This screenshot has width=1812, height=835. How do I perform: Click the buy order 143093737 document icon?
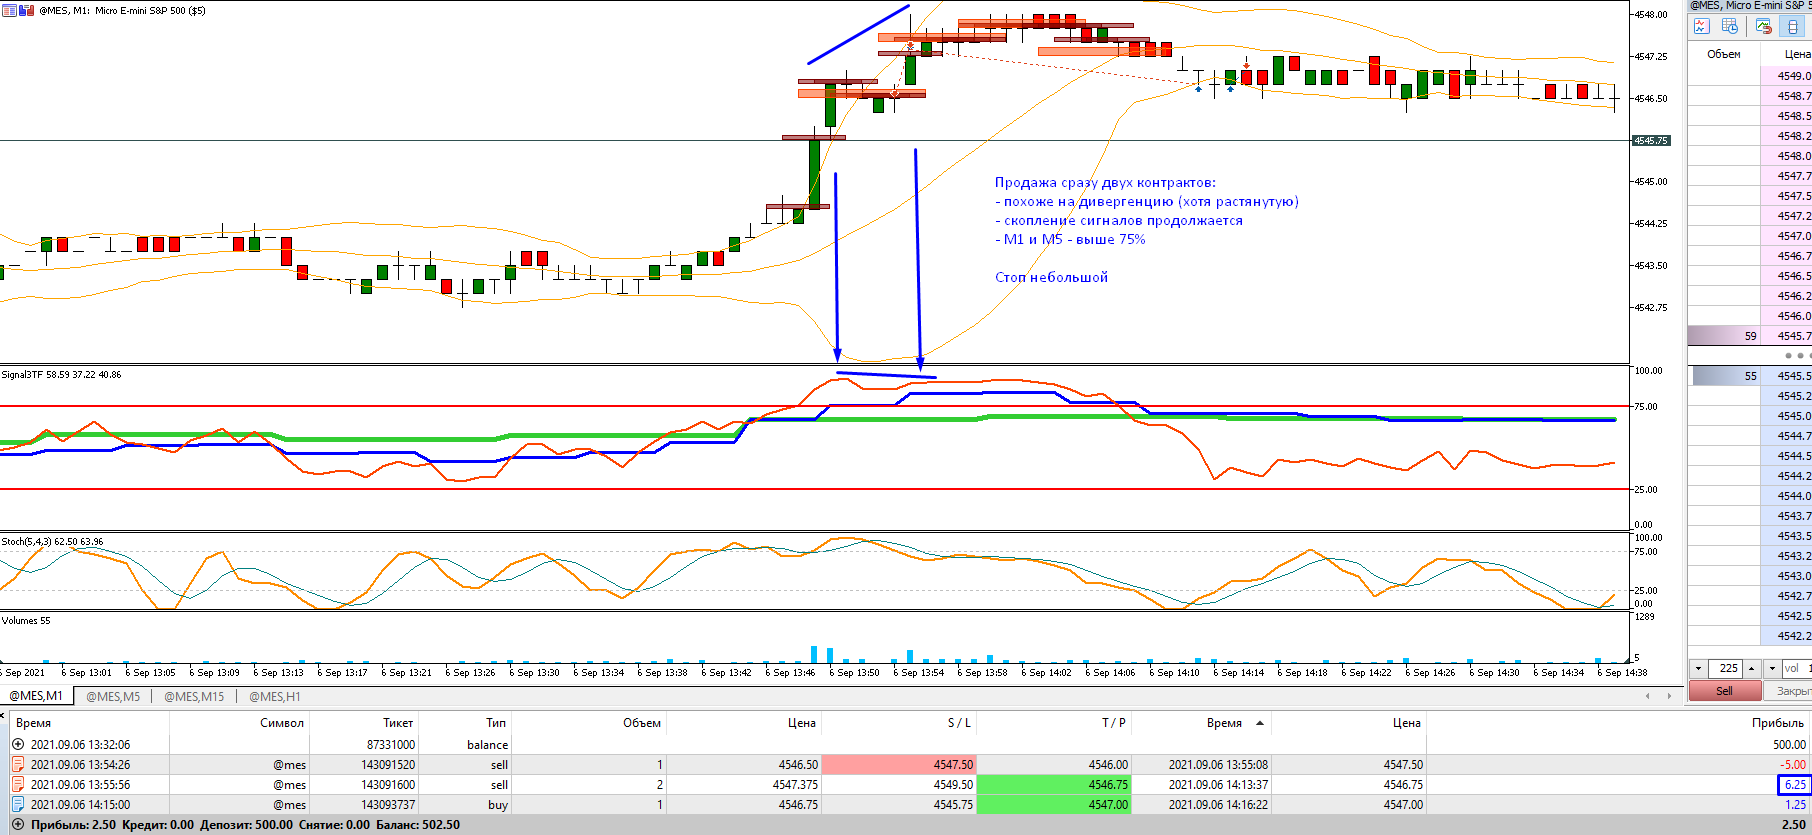pyautogui.click(x=18, y=804)
